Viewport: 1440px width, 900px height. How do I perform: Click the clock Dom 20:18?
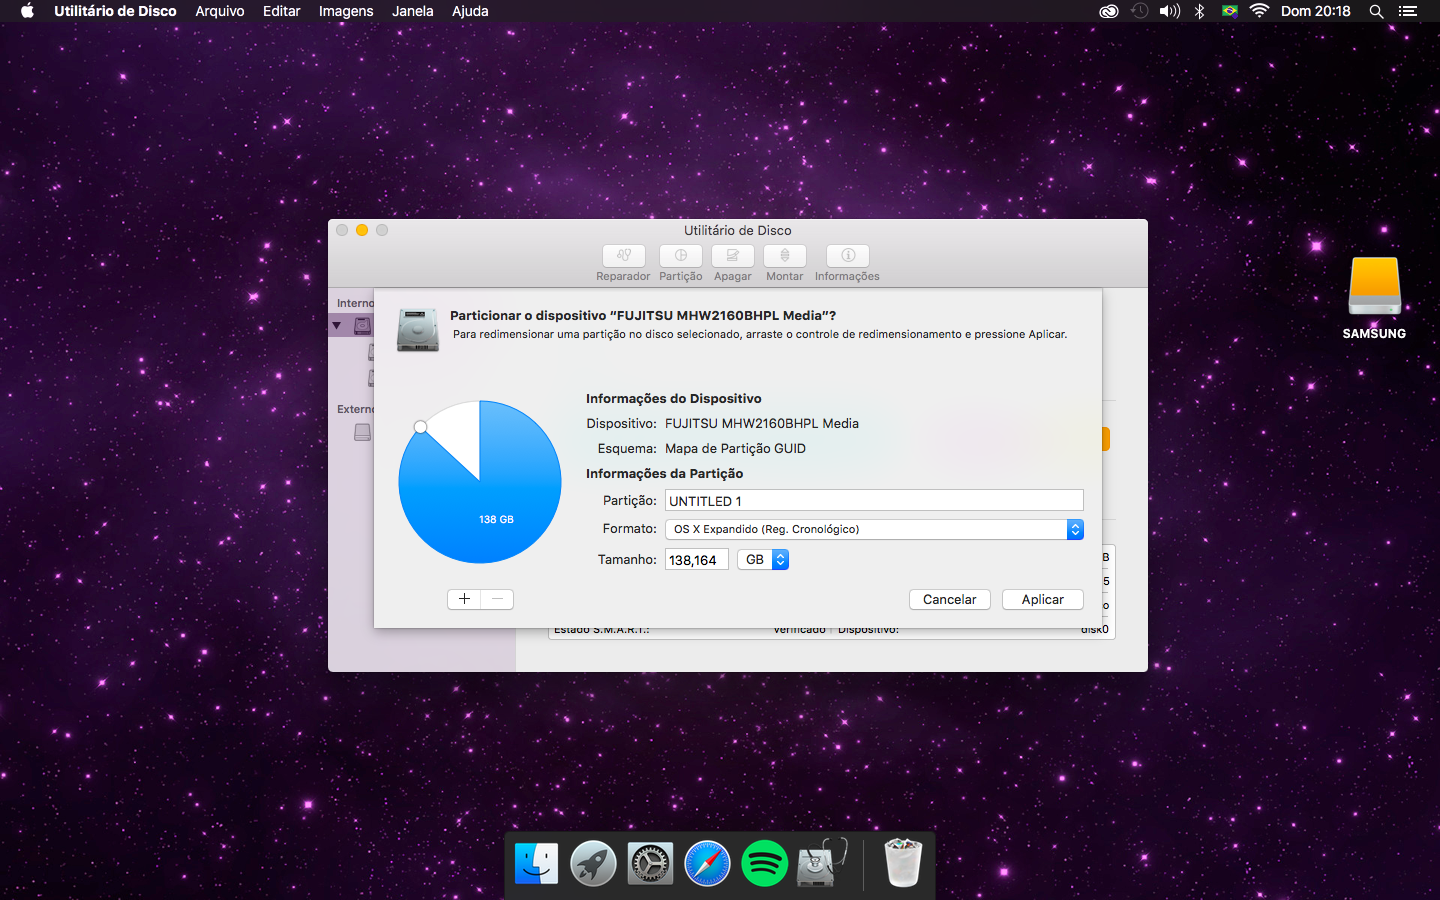coord(1316,11)
